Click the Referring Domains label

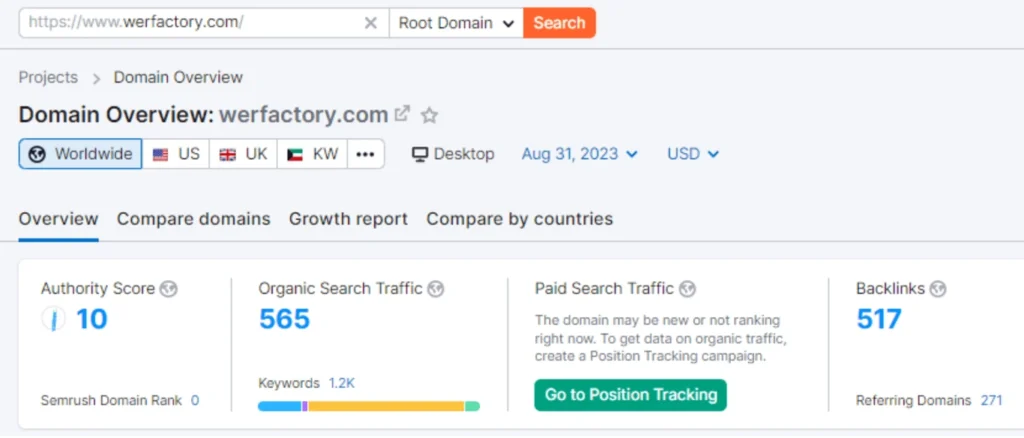coord(914,400)
